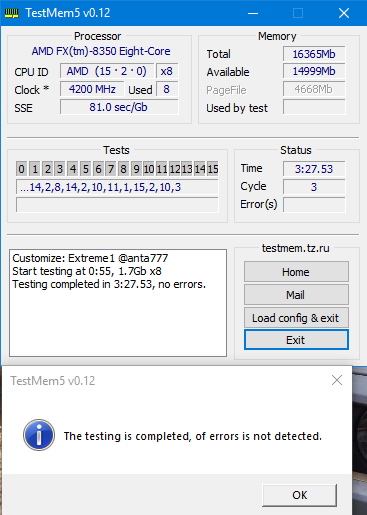Screen dimensions: 367x515
Task: Click the CPU ID AMD (15 · 2 · 0) field
Action: [x=107, y=71]
